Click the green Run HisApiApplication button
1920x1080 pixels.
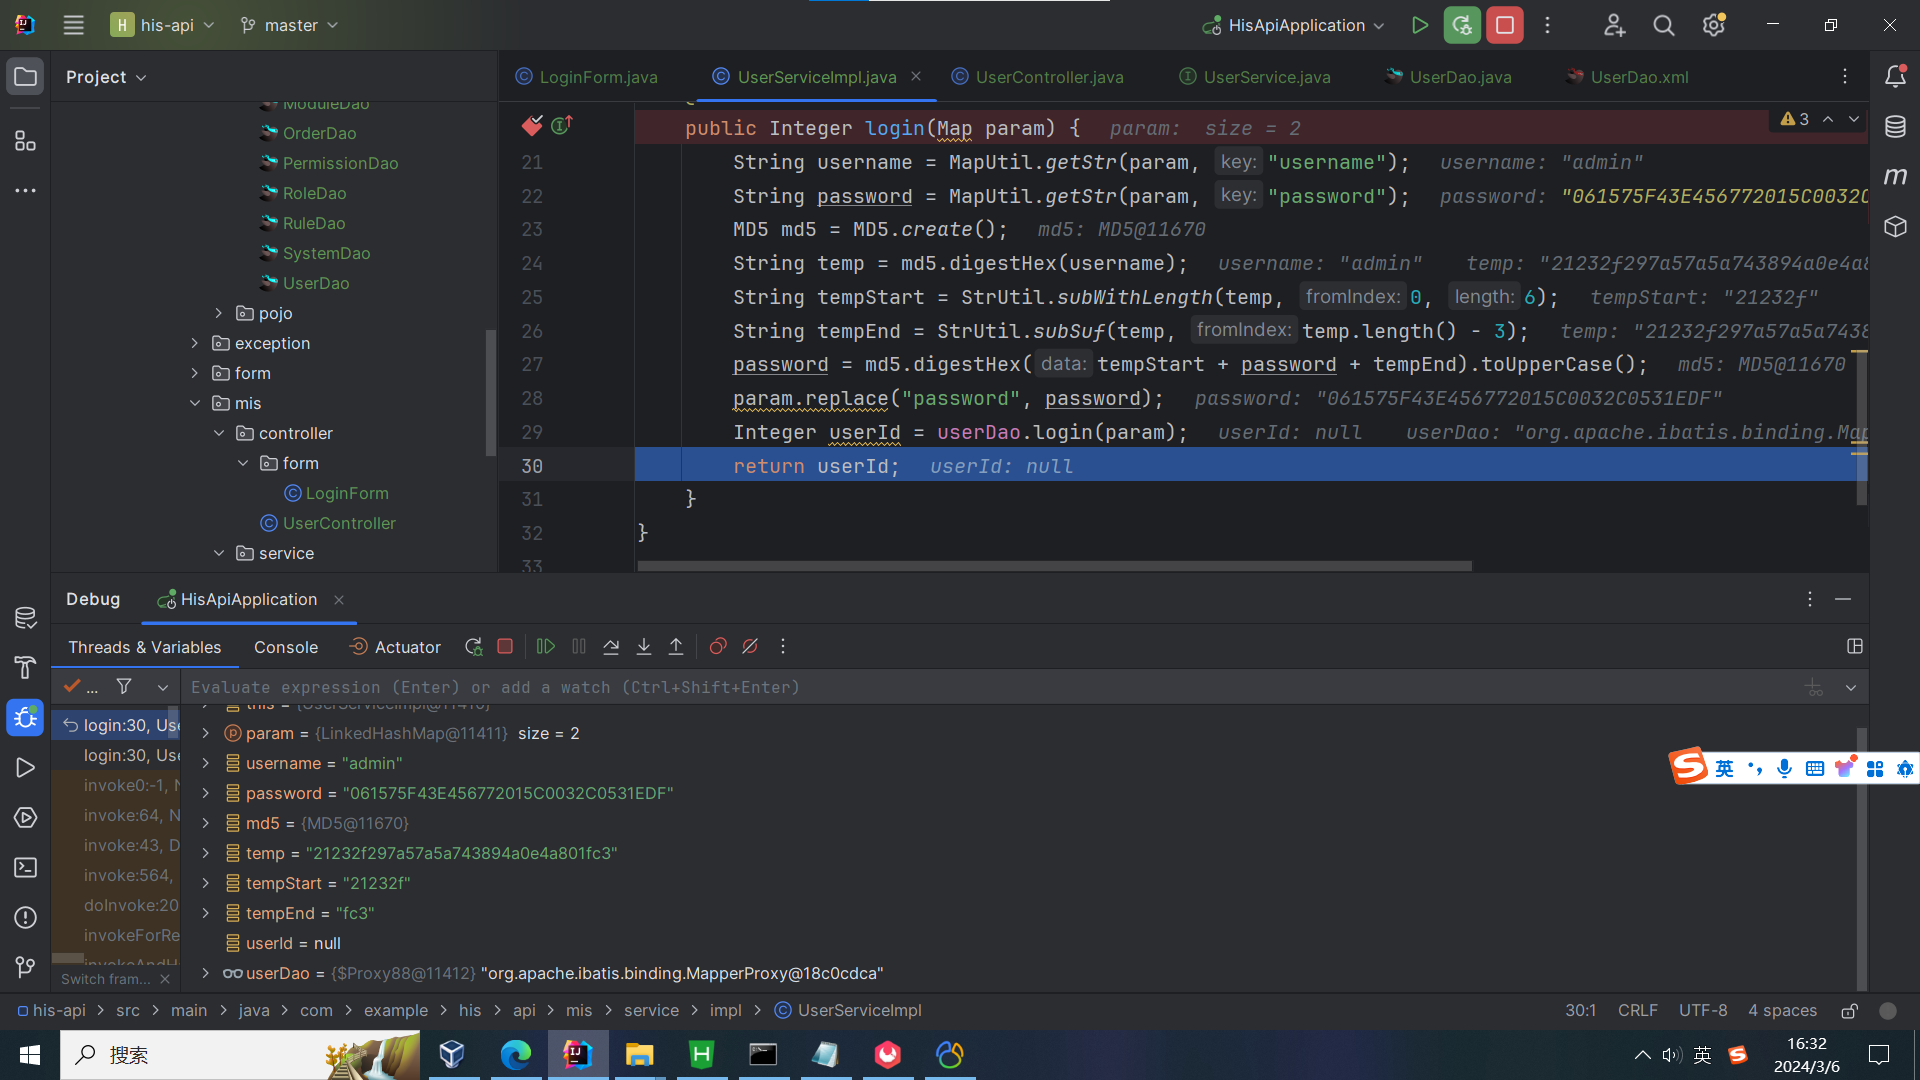1419,25
